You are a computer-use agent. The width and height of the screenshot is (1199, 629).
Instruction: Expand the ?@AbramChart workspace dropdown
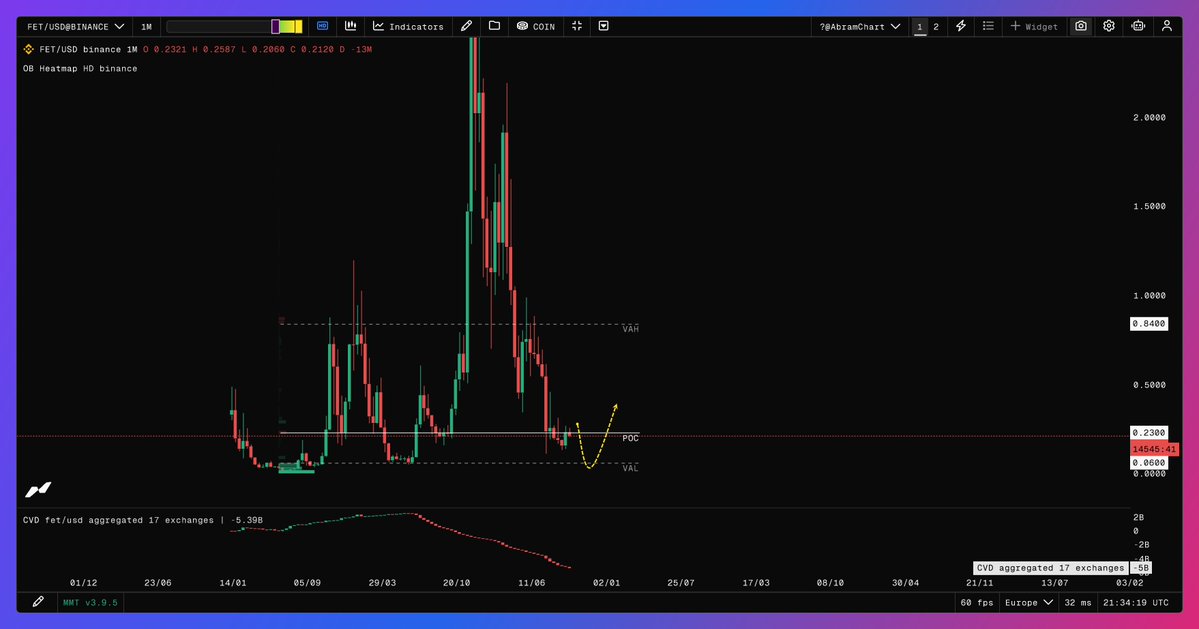click(859, 27)
